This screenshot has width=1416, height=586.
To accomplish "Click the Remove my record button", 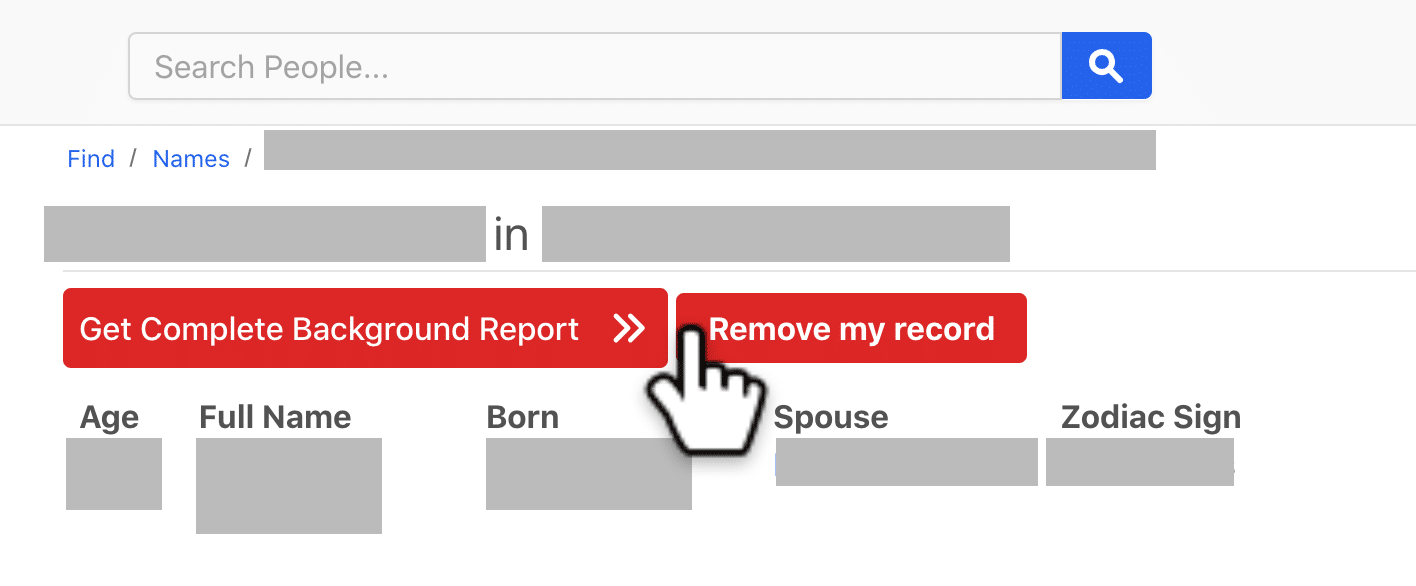I will 851,329.
